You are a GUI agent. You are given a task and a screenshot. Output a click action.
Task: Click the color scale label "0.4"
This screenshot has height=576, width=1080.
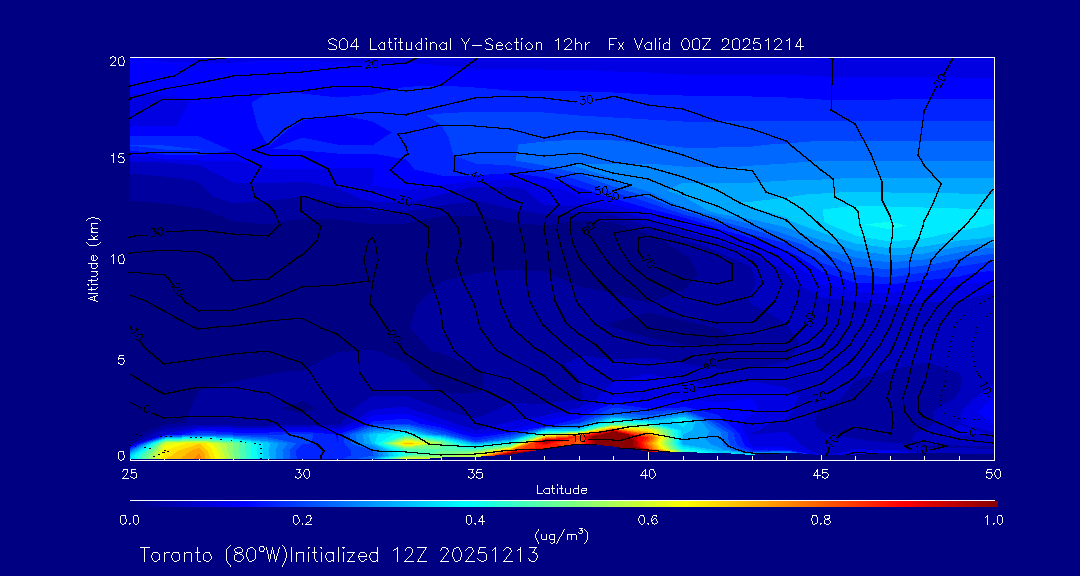click(475, 520)
